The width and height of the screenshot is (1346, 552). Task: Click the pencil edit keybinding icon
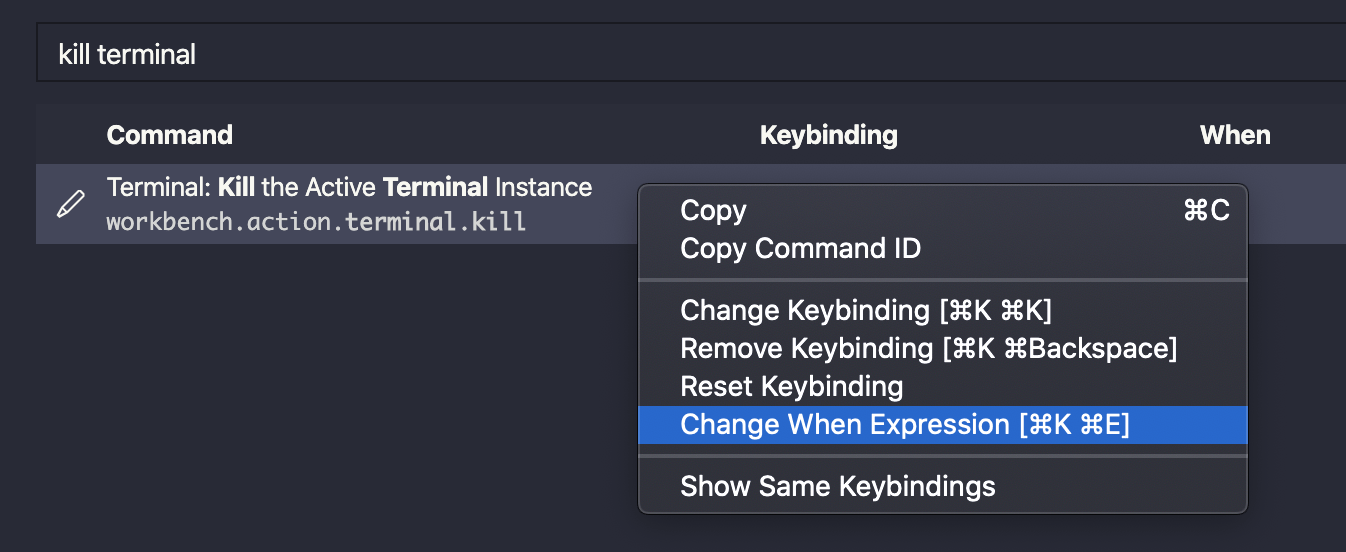point(70,205)
